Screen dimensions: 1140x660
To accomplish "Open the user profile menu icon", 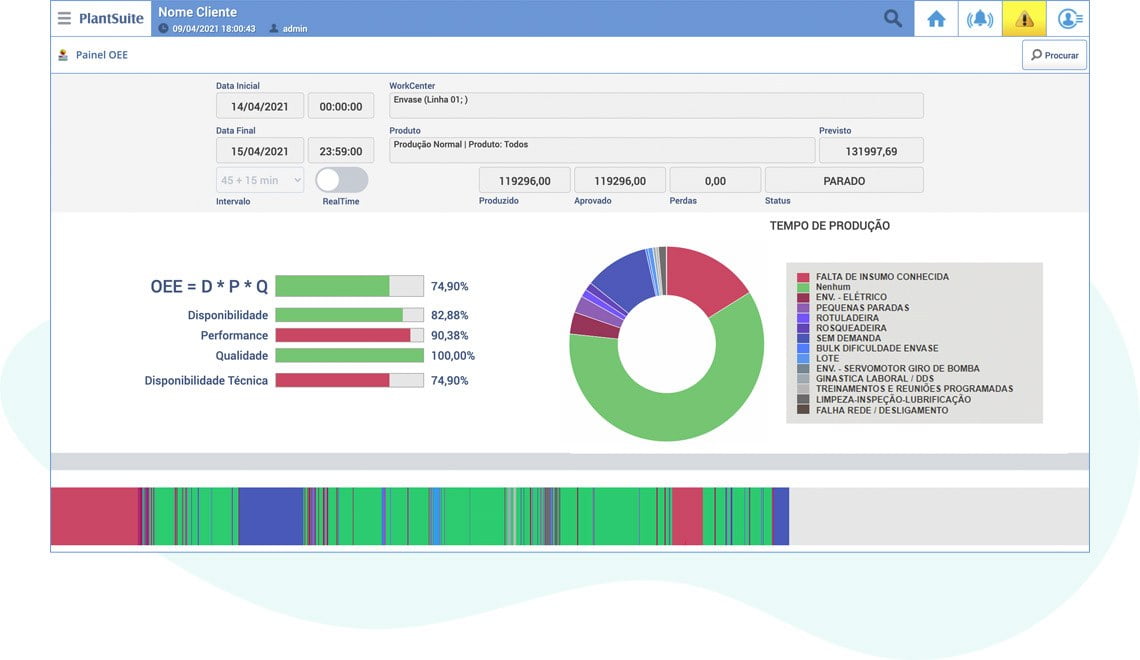I will coord(1068,18).
